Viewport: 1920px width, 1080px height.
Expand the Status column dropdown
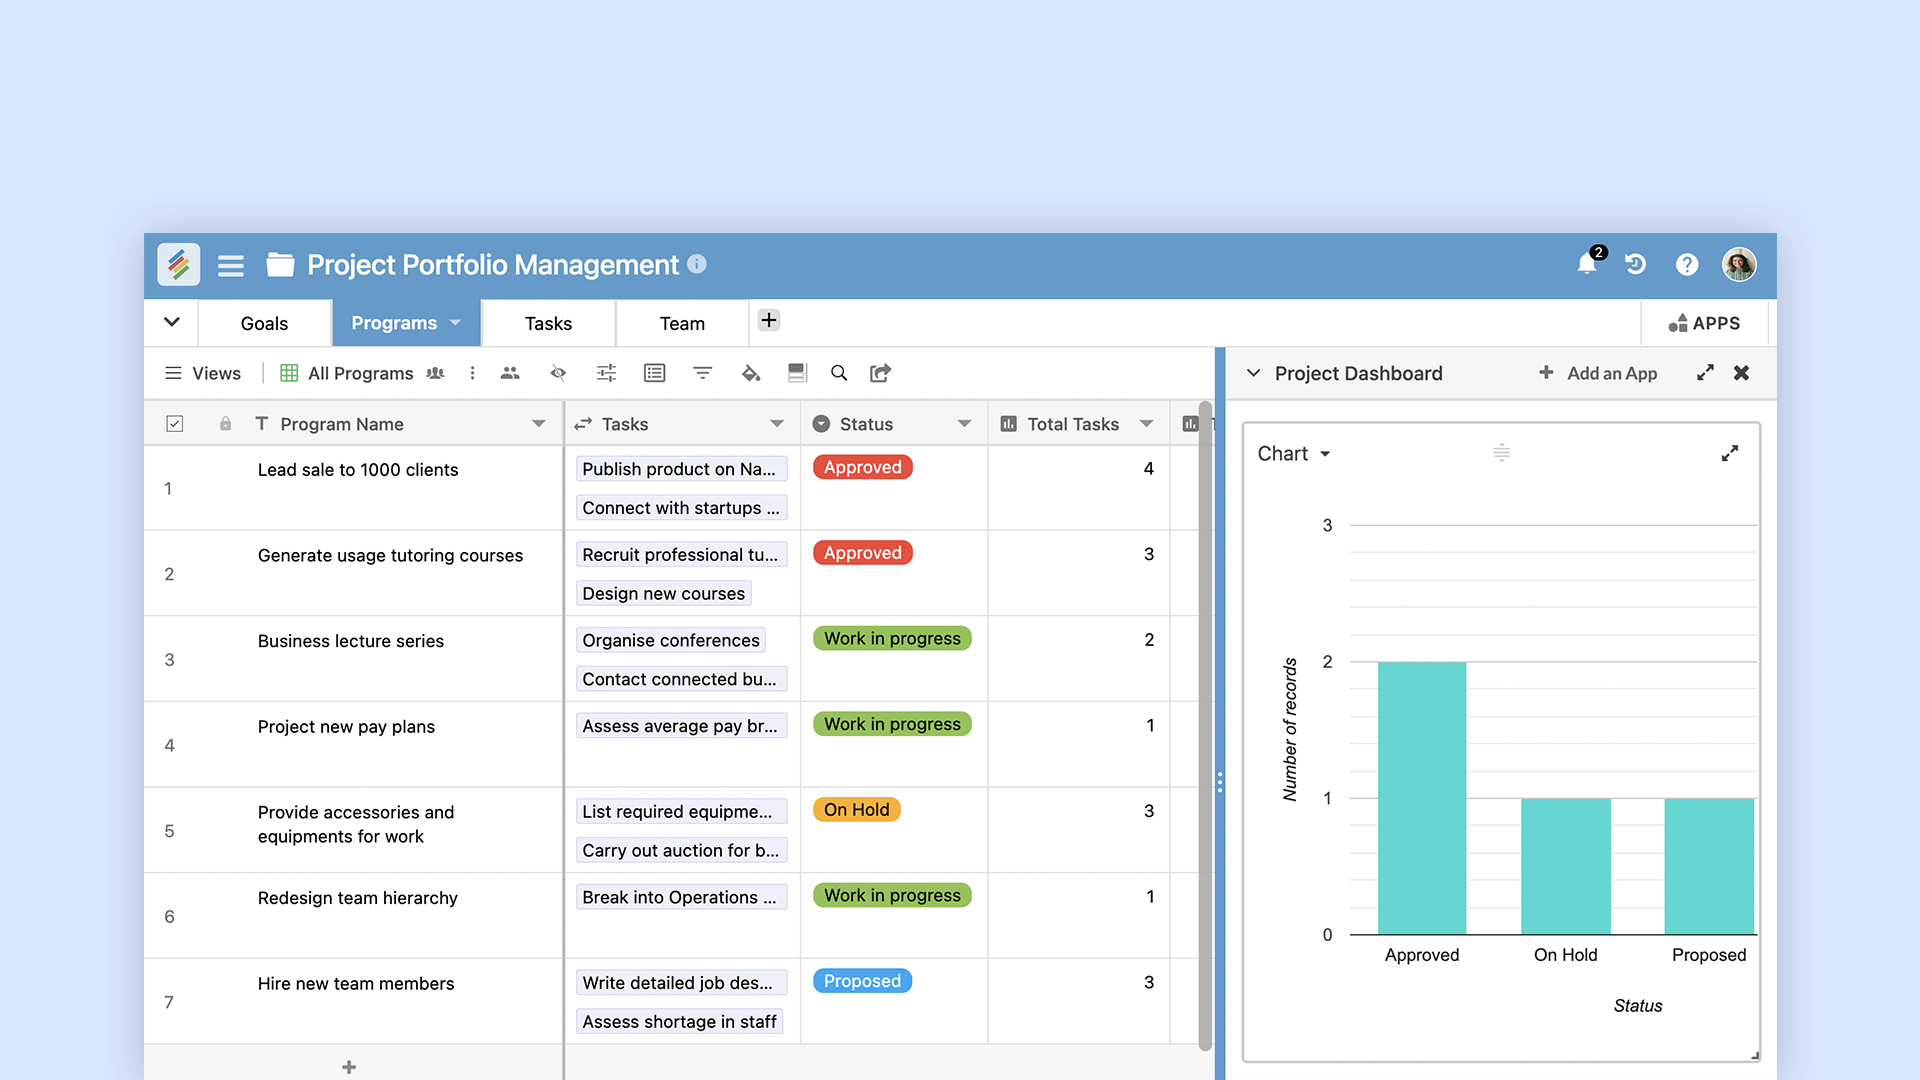pos(969,423)
